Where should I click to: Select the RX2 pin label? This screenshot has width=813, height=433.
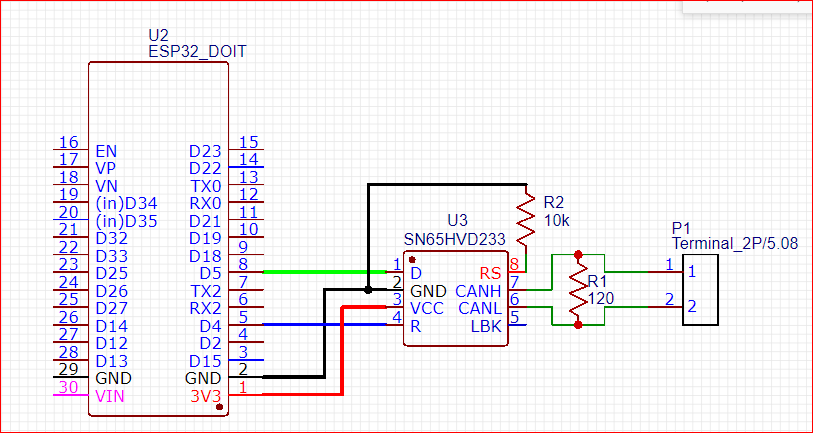[x=205, y=309]
